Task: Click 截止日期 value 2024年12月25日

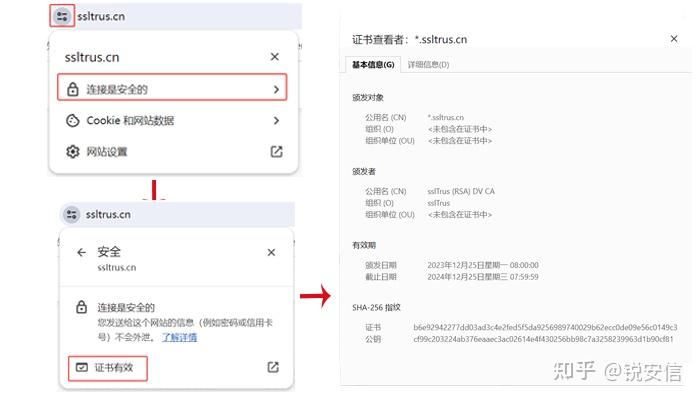Action: click(483, 277)
